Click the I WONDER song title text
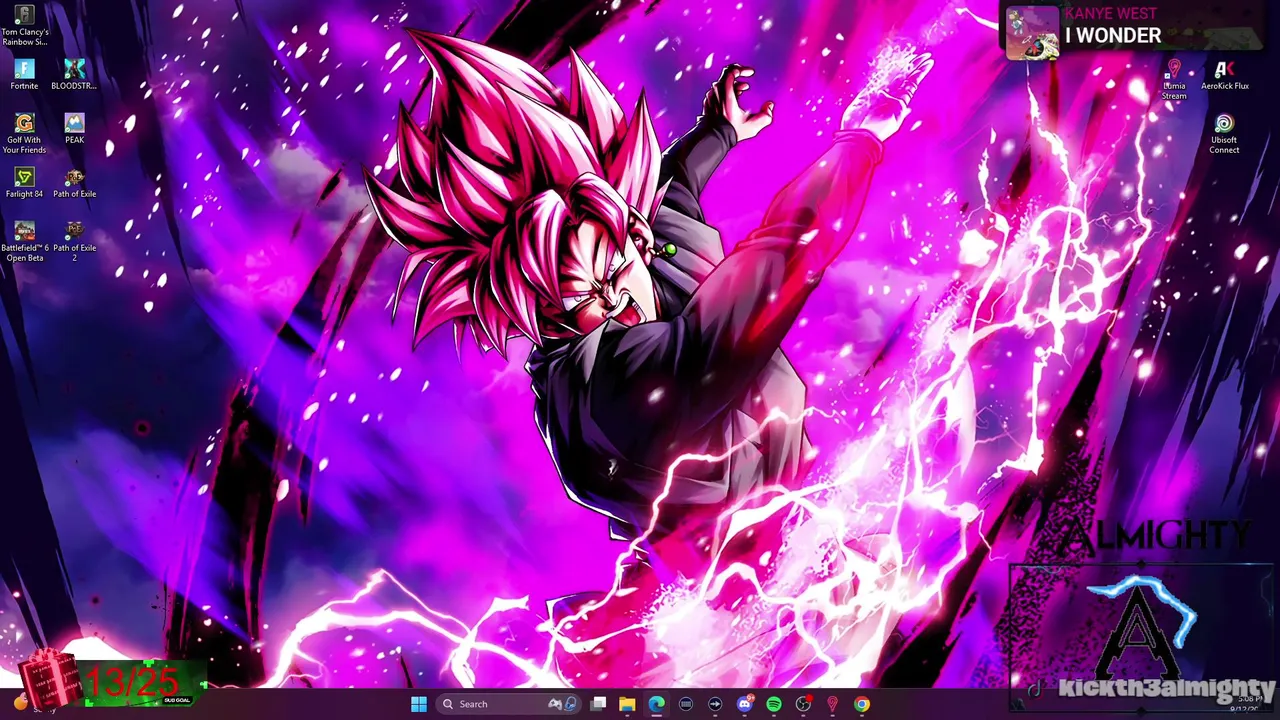This screenshot has height=720, width=1280. (1113, 36)
